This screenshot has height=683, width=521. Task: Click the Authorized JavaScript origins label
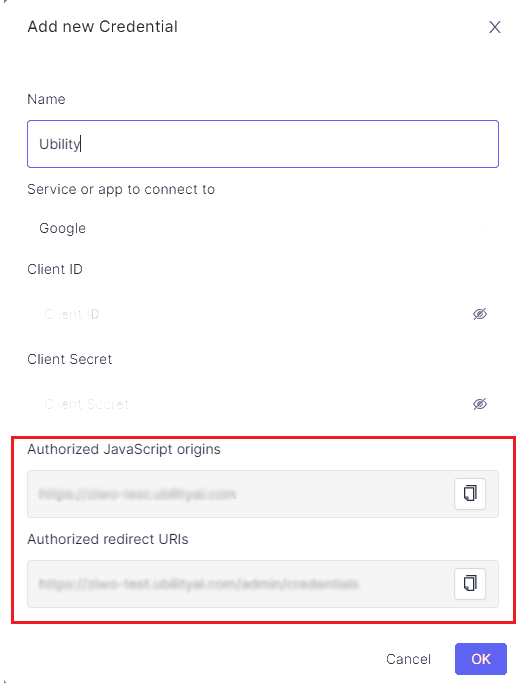(124, 450)
